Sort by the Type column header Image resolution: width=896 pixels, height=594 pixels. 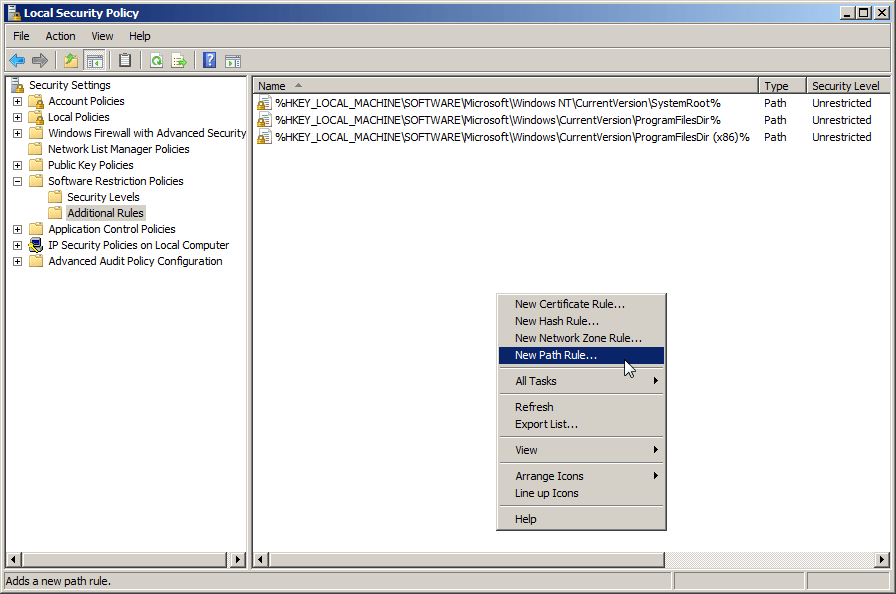(782, 86)
